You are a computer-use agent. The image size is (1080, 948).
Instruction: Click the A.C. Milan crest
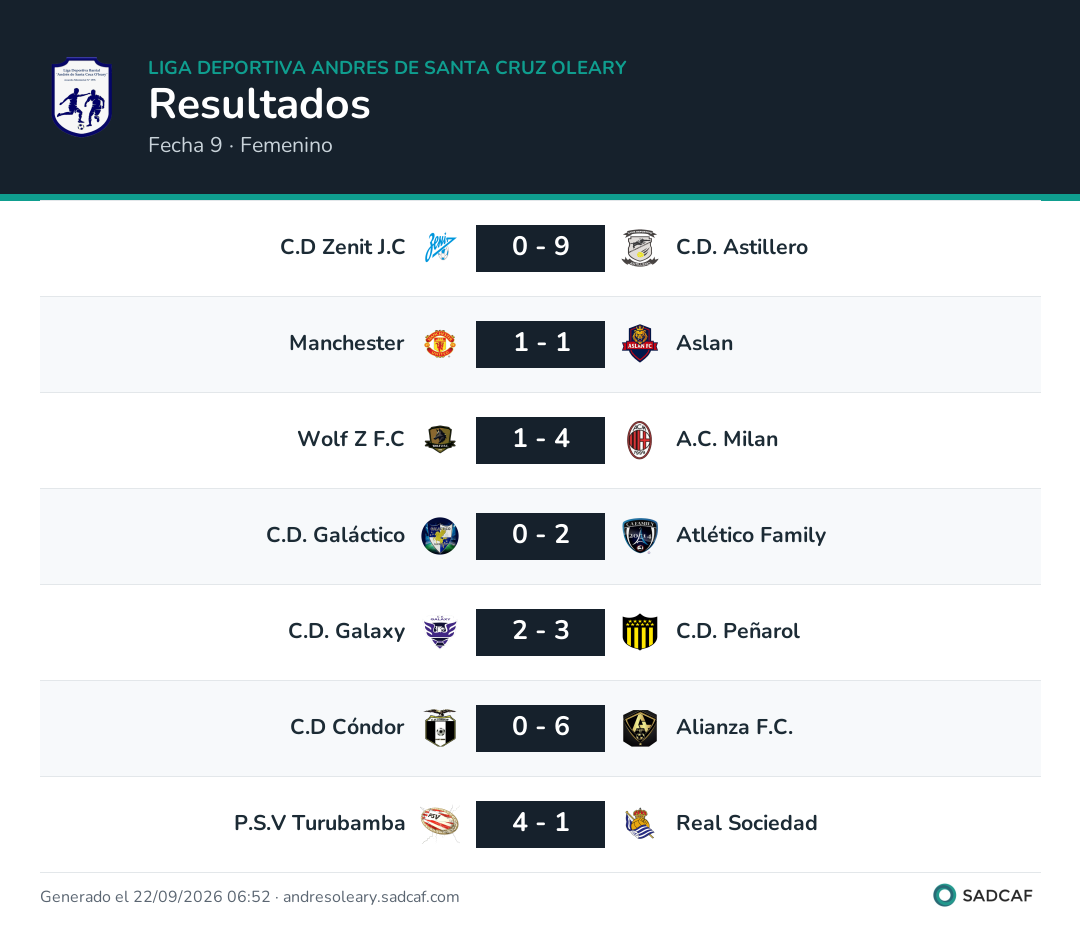[x=640, y=440]
